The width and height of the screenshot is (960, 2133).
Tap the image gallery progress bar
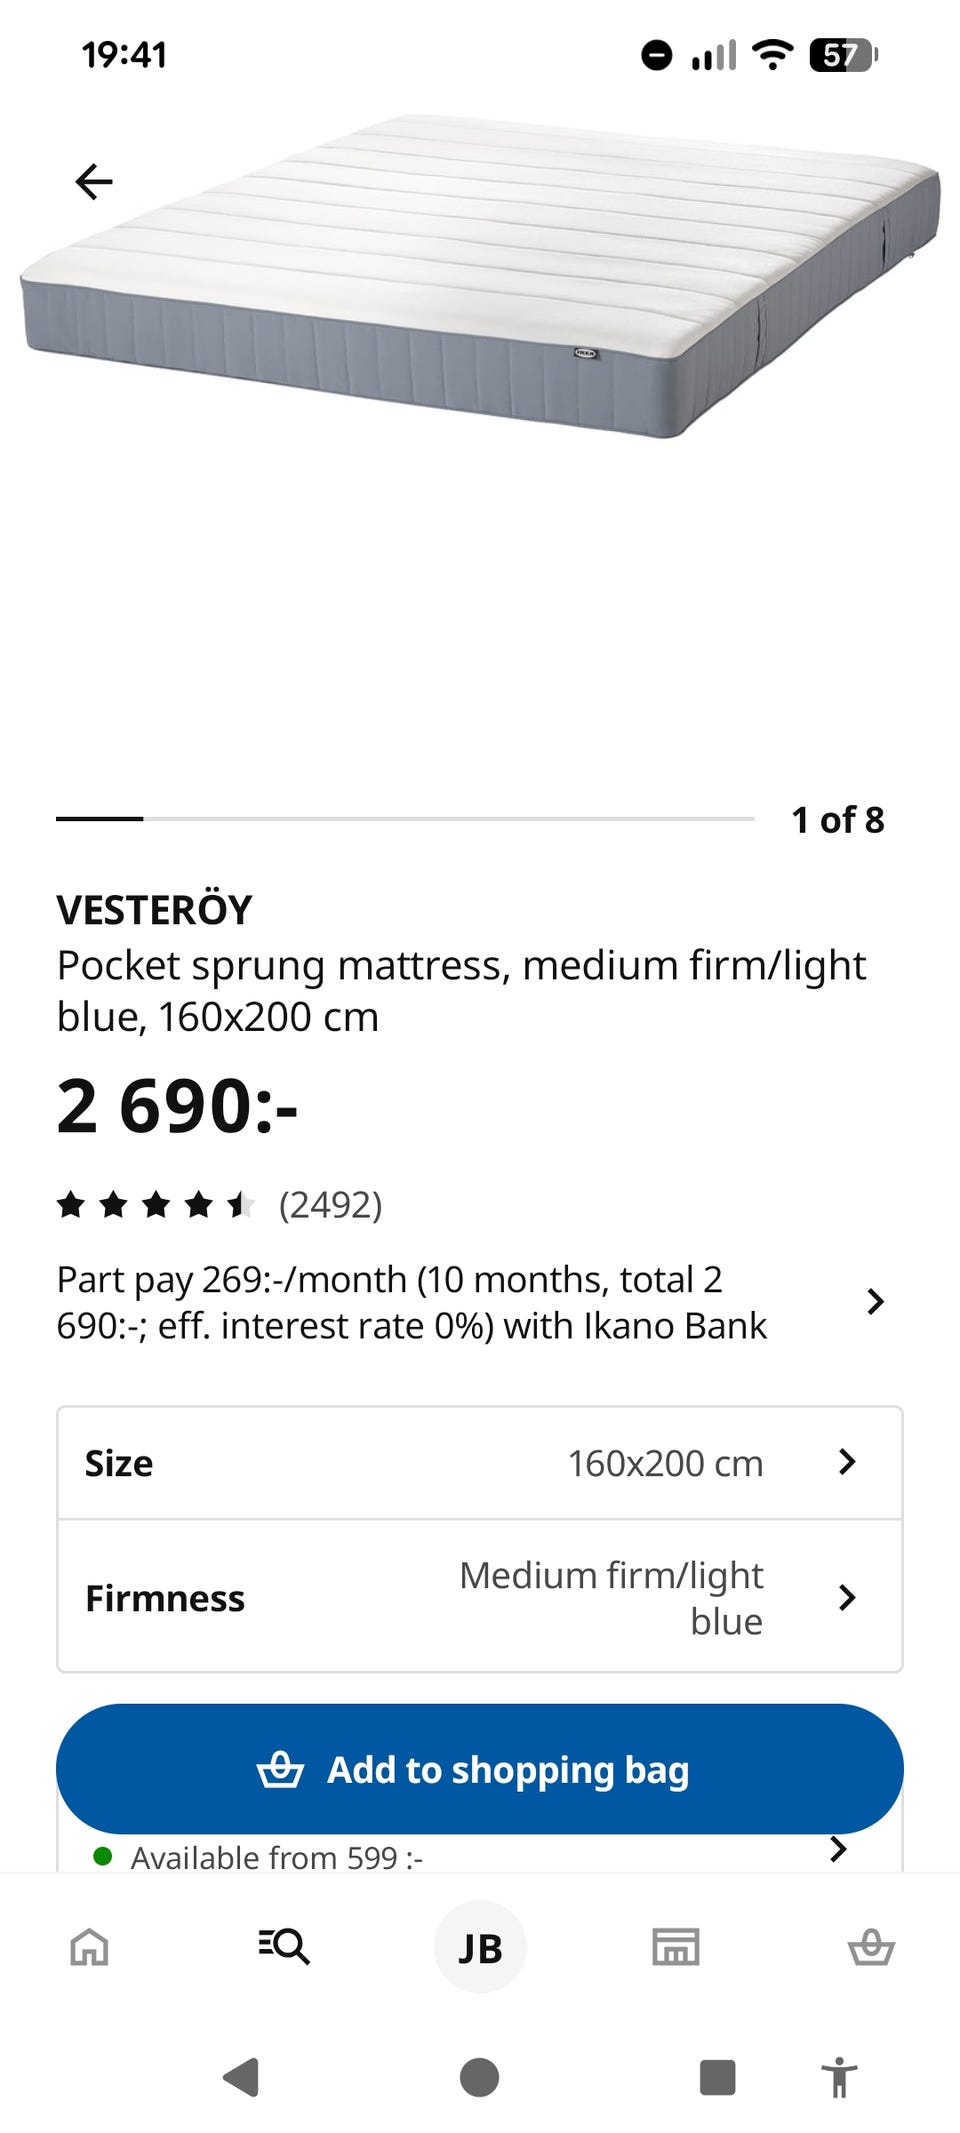(x=405, y=819)
